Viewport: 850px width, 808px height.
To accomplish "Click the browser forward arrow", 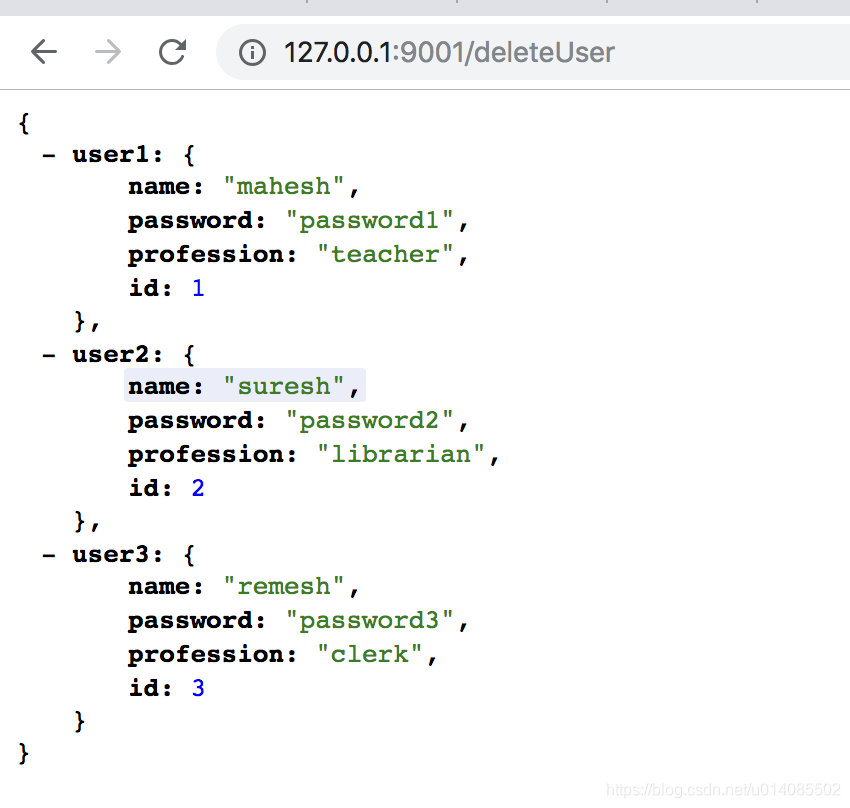I will 108,52.
